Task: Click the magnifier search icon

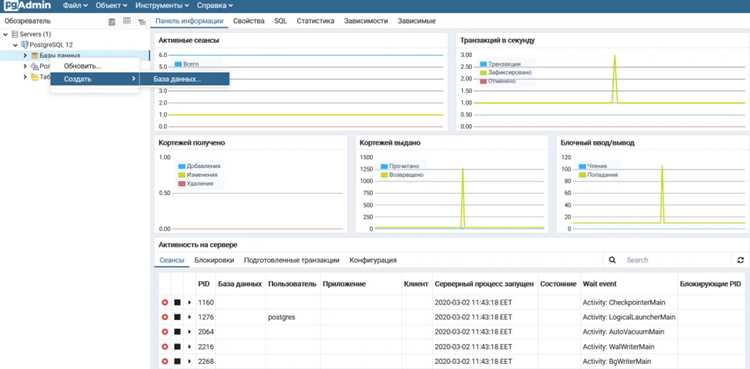Action: (612, 260)
